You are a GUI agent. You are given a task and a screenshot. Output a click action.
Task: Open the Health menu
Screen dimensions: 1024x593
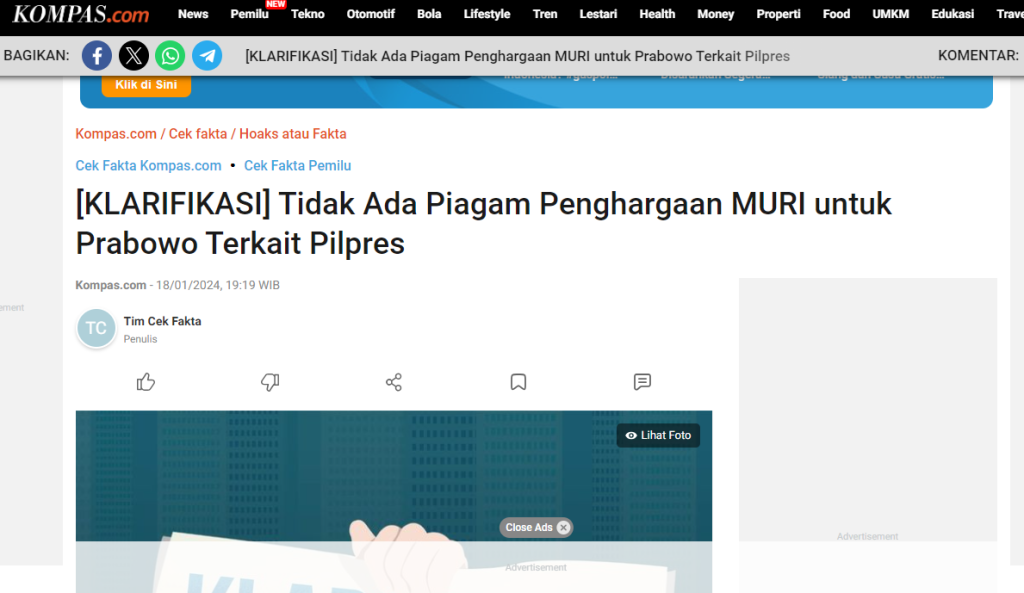(x=657, y=14)
